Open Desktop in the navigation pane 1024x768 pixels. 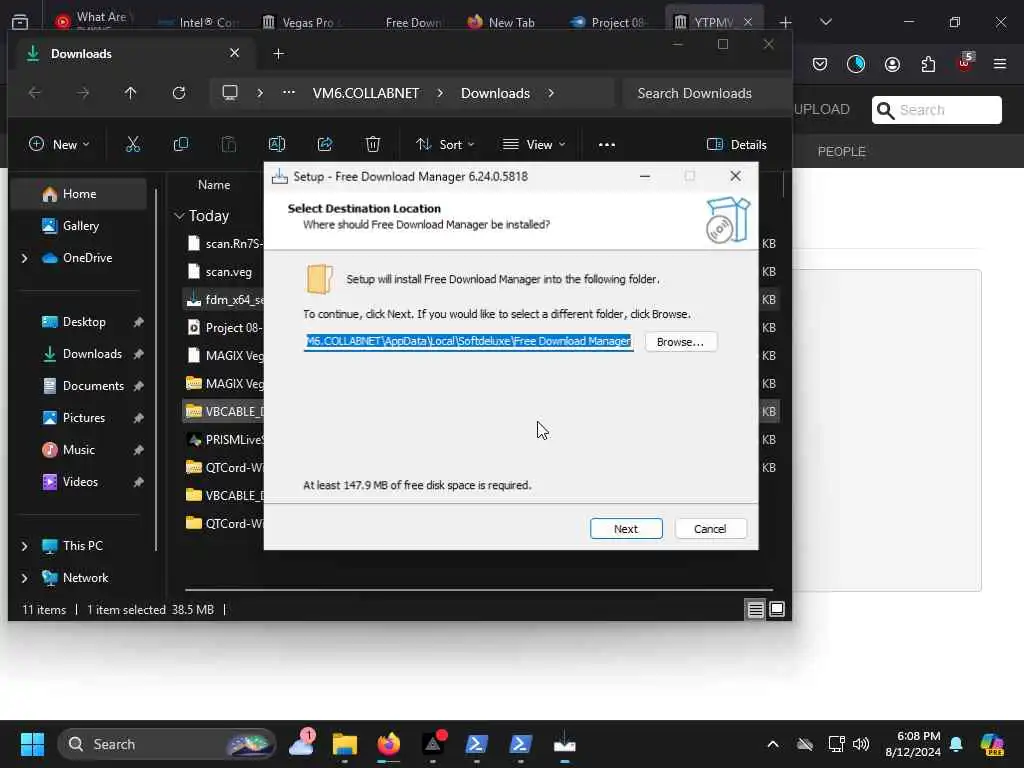pyautogui.click(x=83, y=322)
